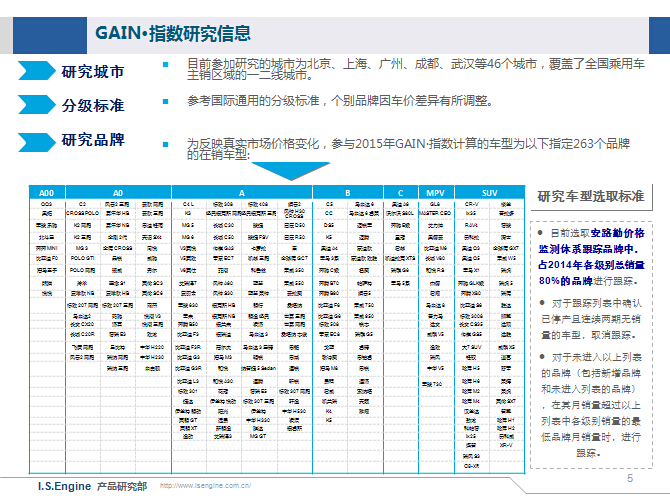This screenshot has height=503, width=670.
Task: Click the A0 column header
Action: click(118, 193)
